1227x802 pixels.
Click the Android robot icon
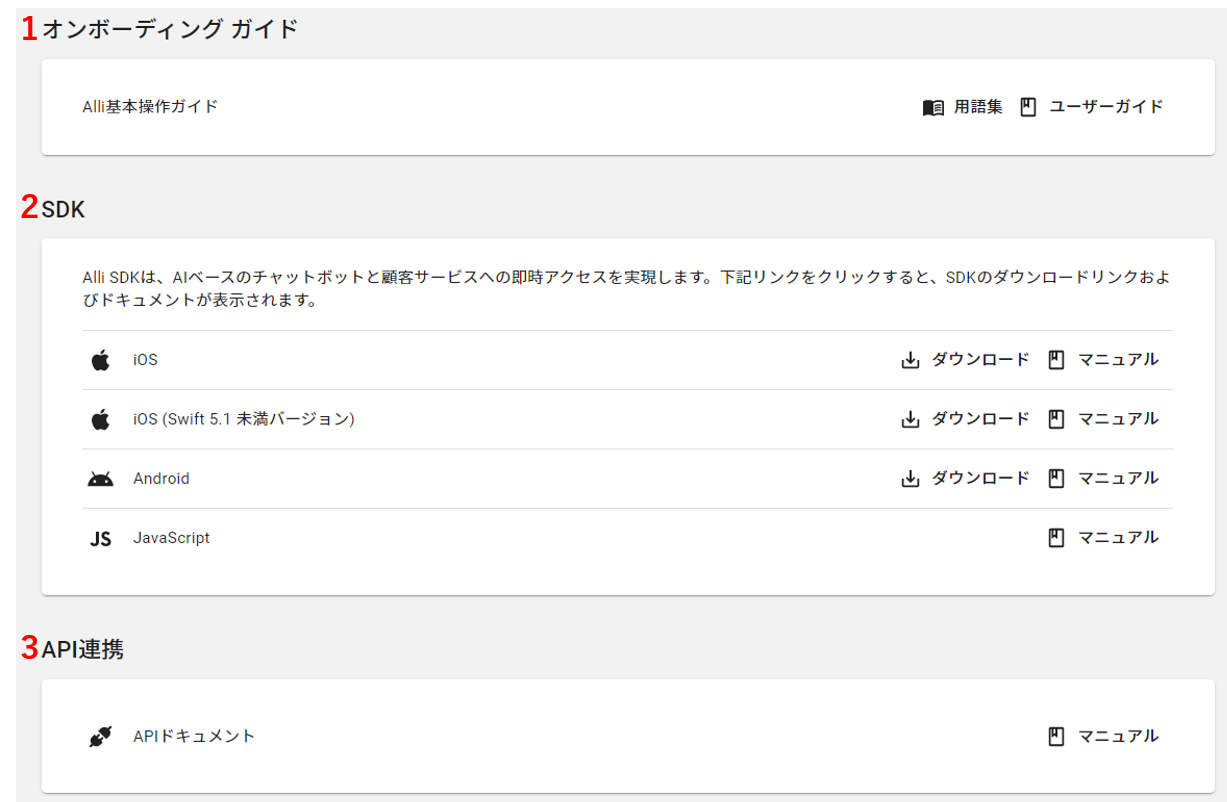point(100,479)
